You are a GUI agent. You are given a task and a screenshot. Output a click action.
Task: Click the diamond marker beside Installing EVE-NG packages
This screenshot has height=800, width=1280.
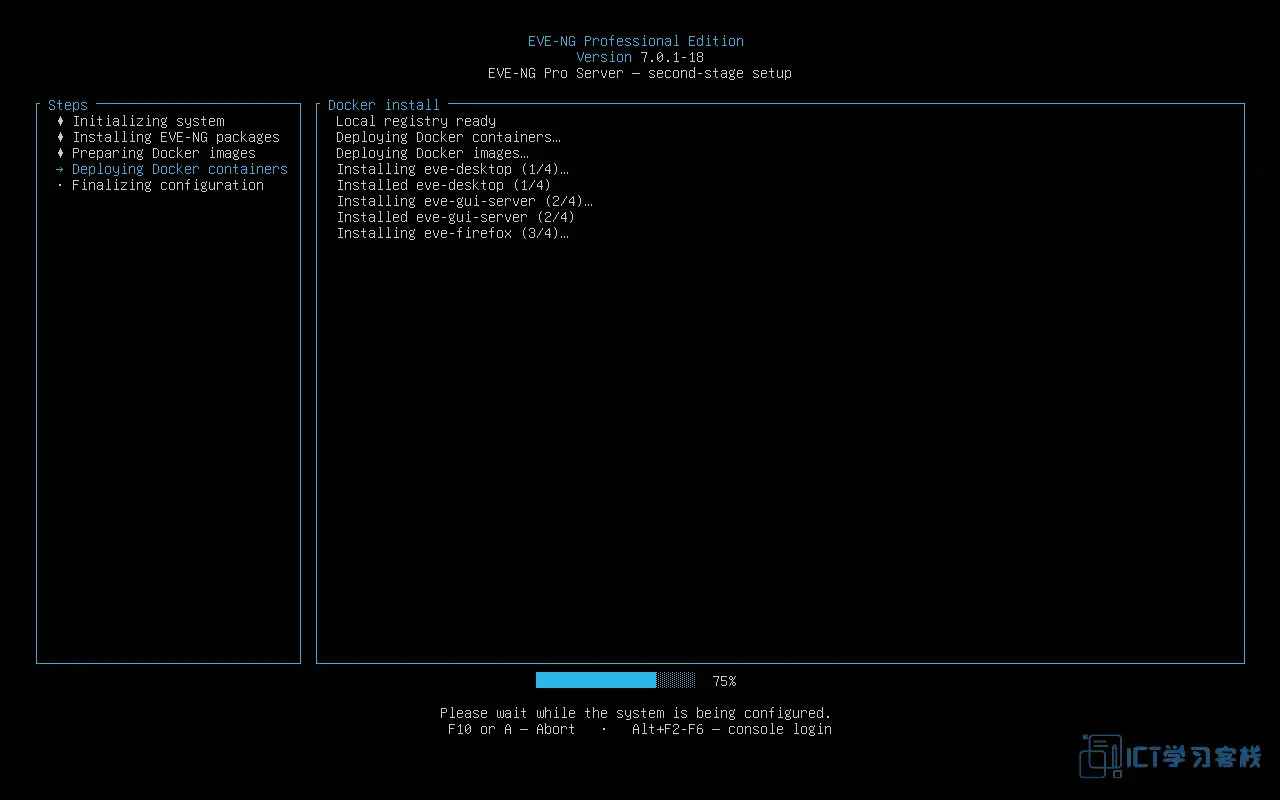60,137
